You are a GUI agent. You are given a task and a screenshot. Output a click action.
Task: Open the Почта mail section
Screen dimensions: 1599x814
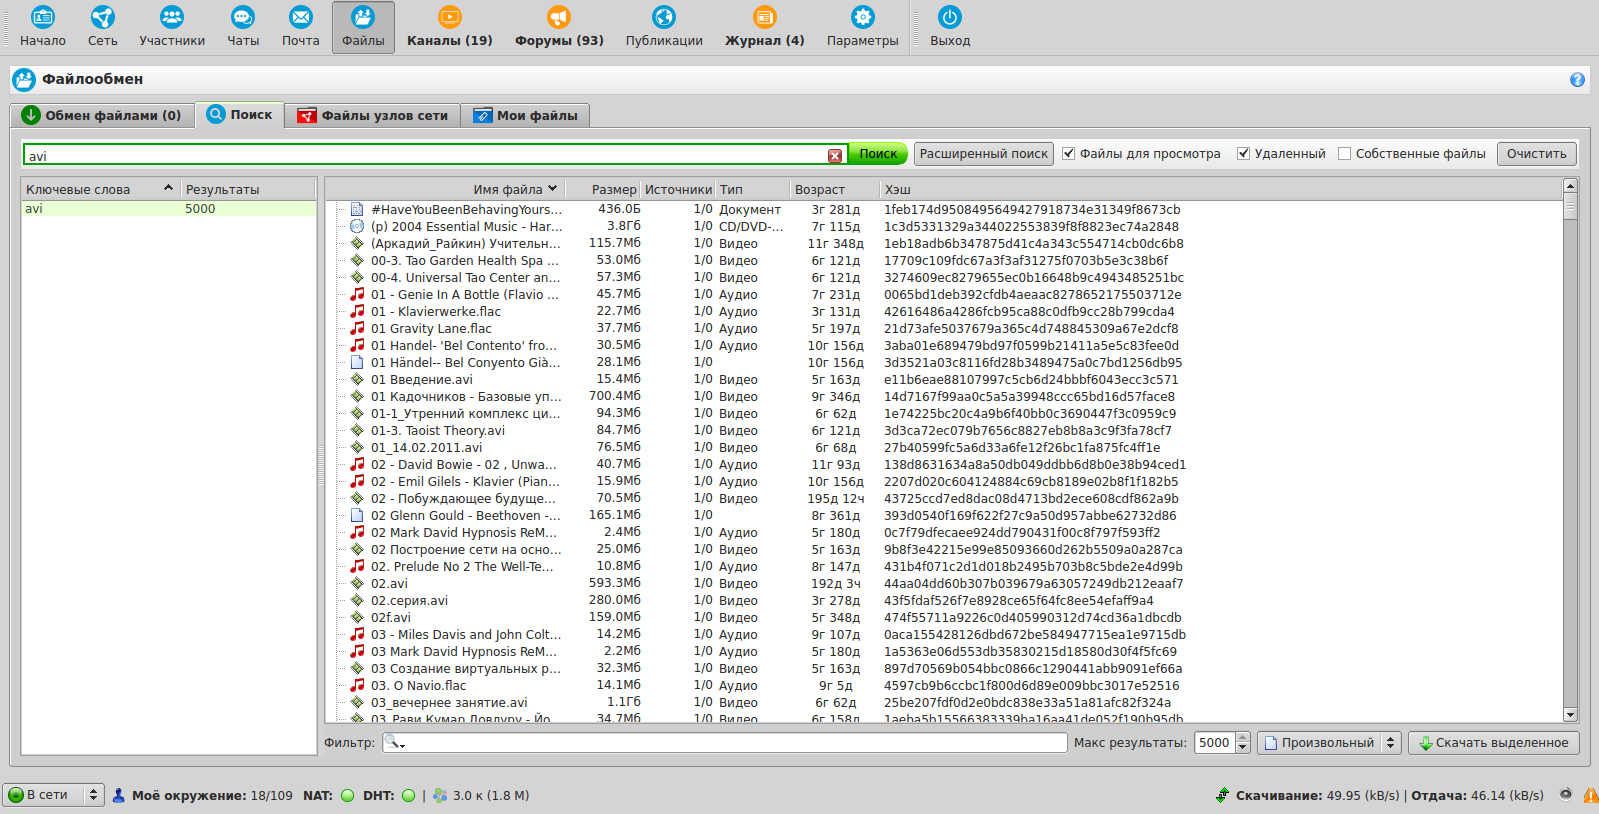click(300, 27)
